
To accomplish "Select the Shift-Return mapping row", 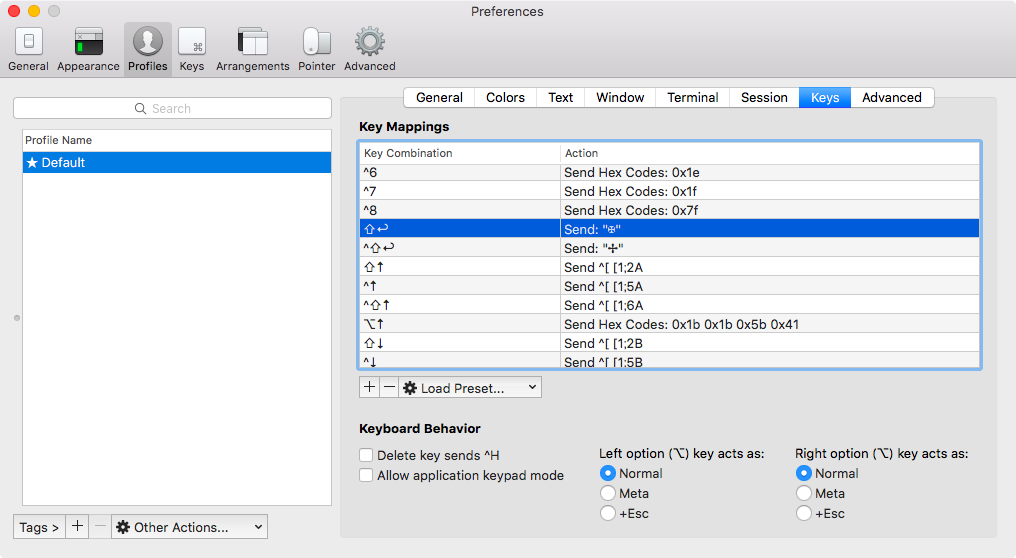I will [x=669, y=229].
